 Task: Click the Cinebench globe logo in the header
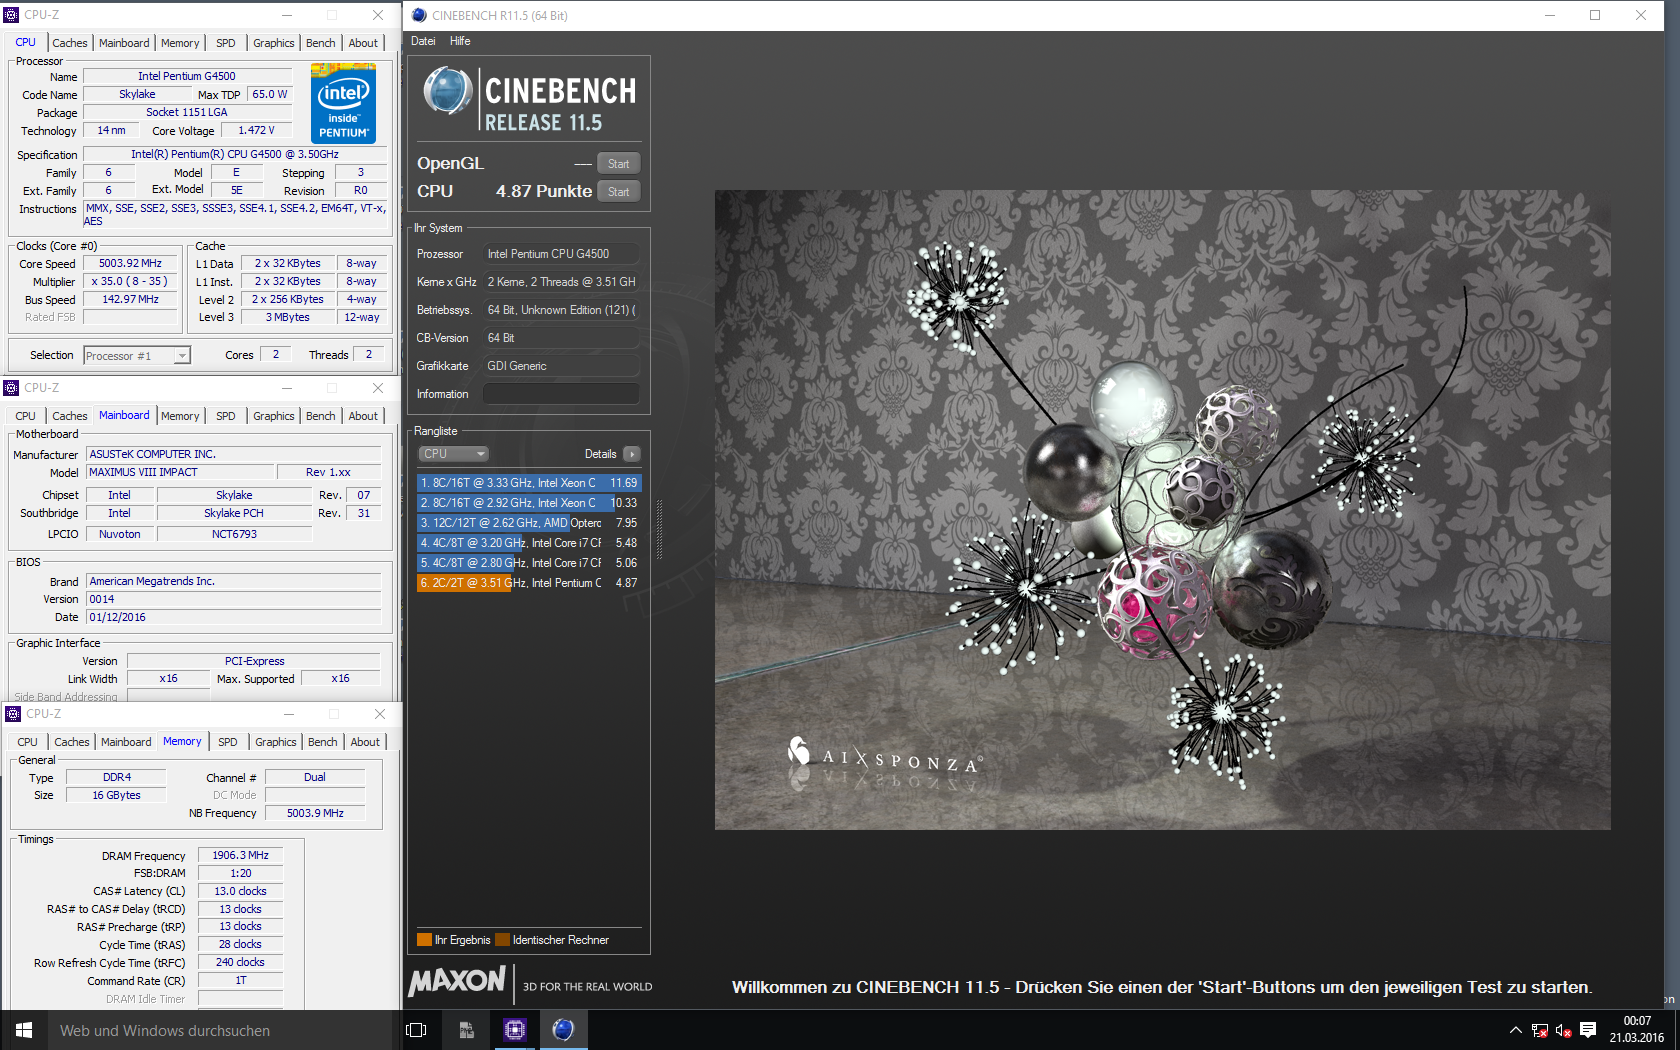[x=447, y=91]
